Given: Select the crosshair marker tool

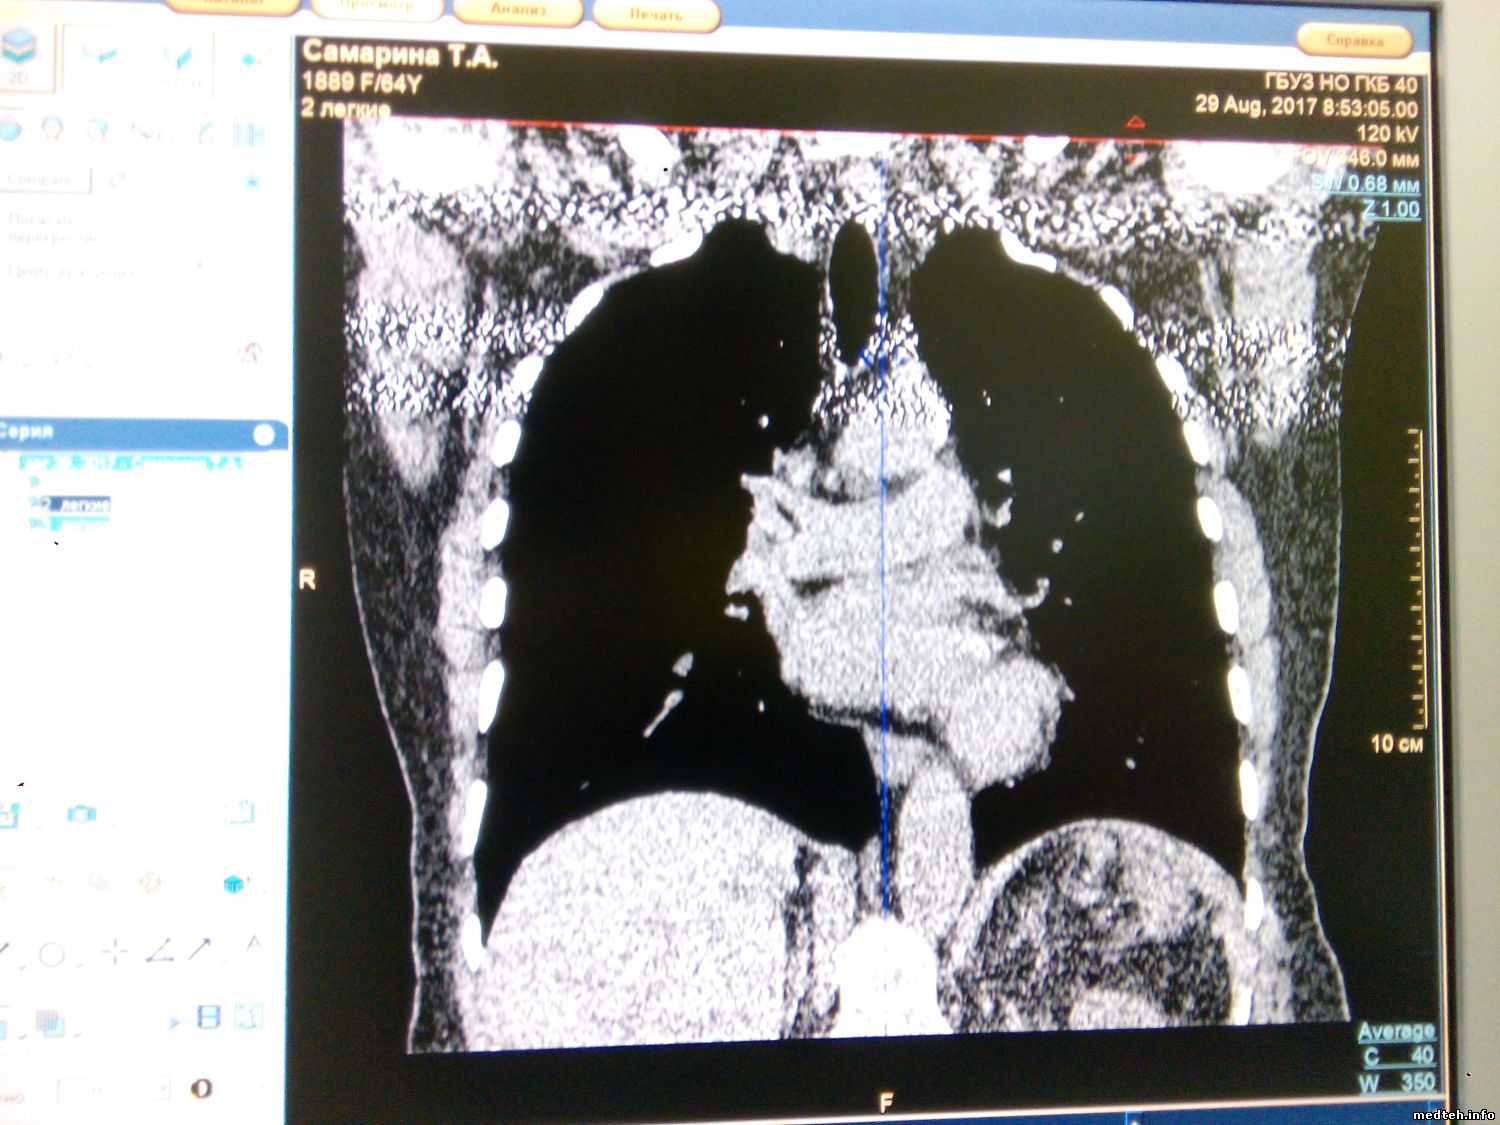Looking at the screenshot, I should pos(116,953).
